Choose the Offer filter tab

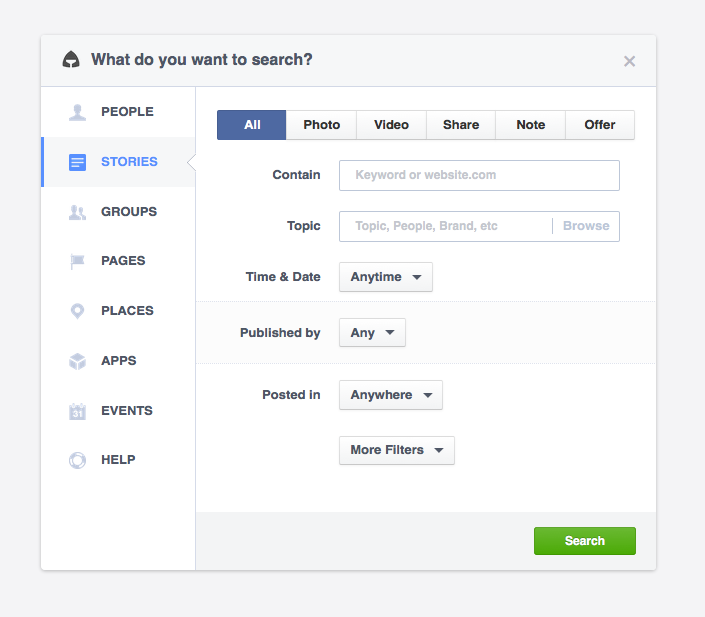tap(600, 125)
